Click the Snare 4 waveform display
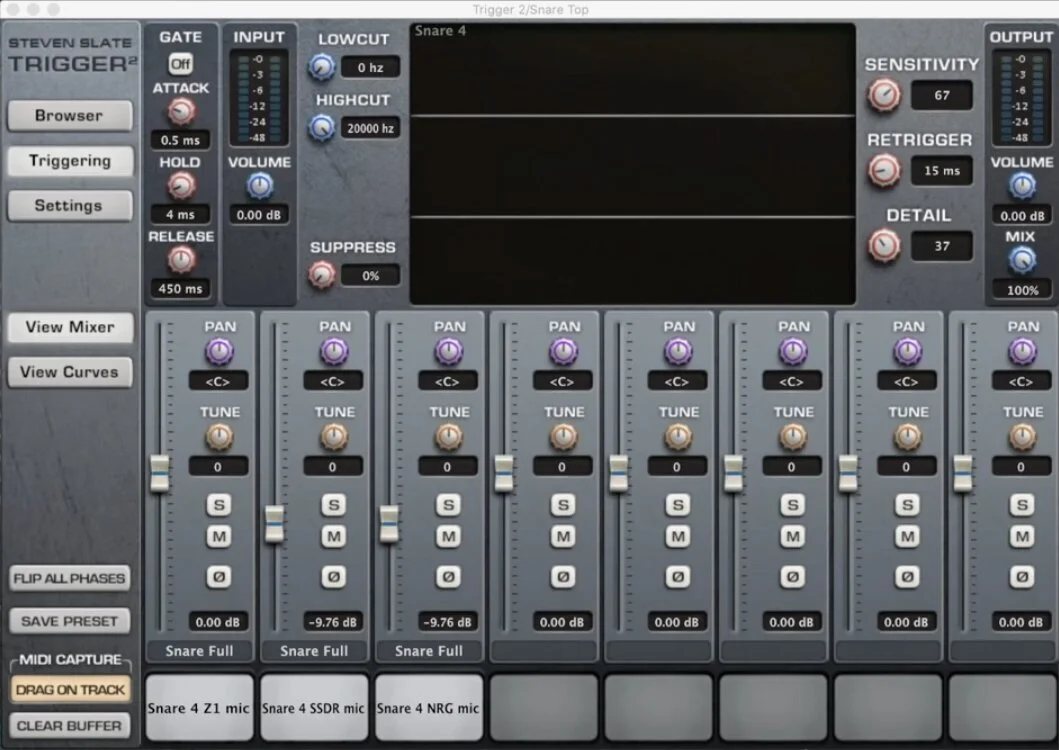This screenshot has width=1059, height=750. [x=632, y=164]
